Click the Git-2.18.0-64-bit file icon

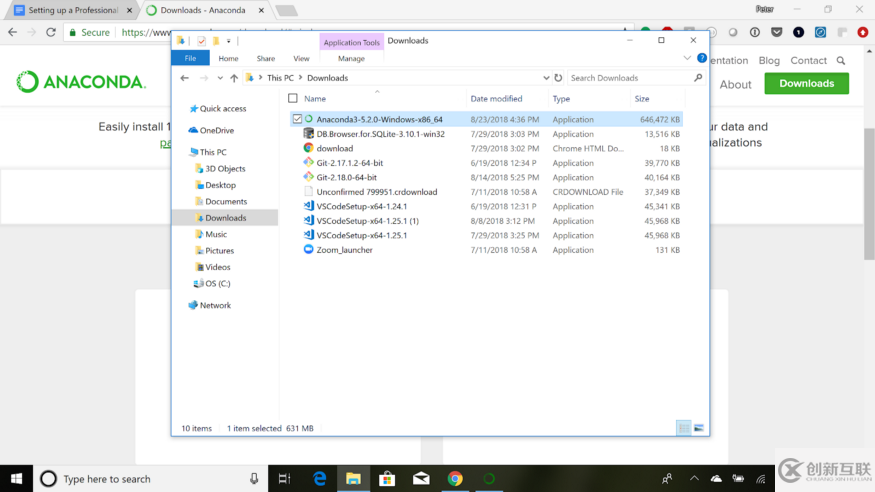(309, 177)
